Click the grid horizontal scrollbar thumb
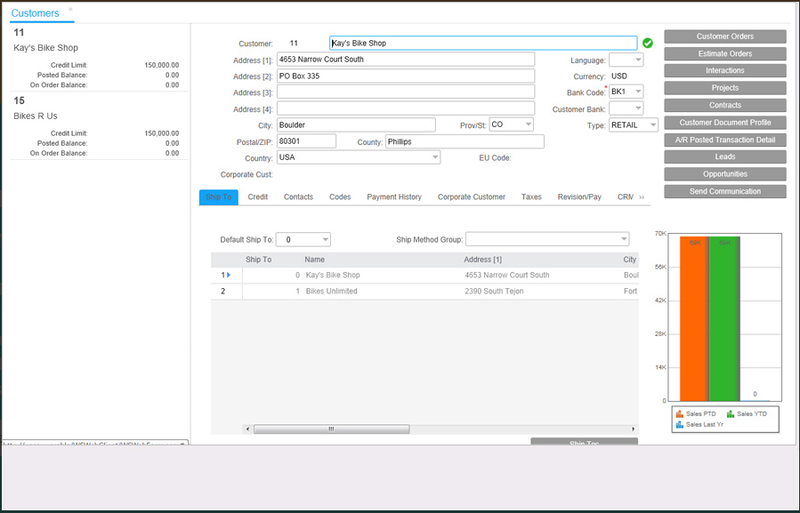This screenshot has height=513, width=800. point(332,429)
